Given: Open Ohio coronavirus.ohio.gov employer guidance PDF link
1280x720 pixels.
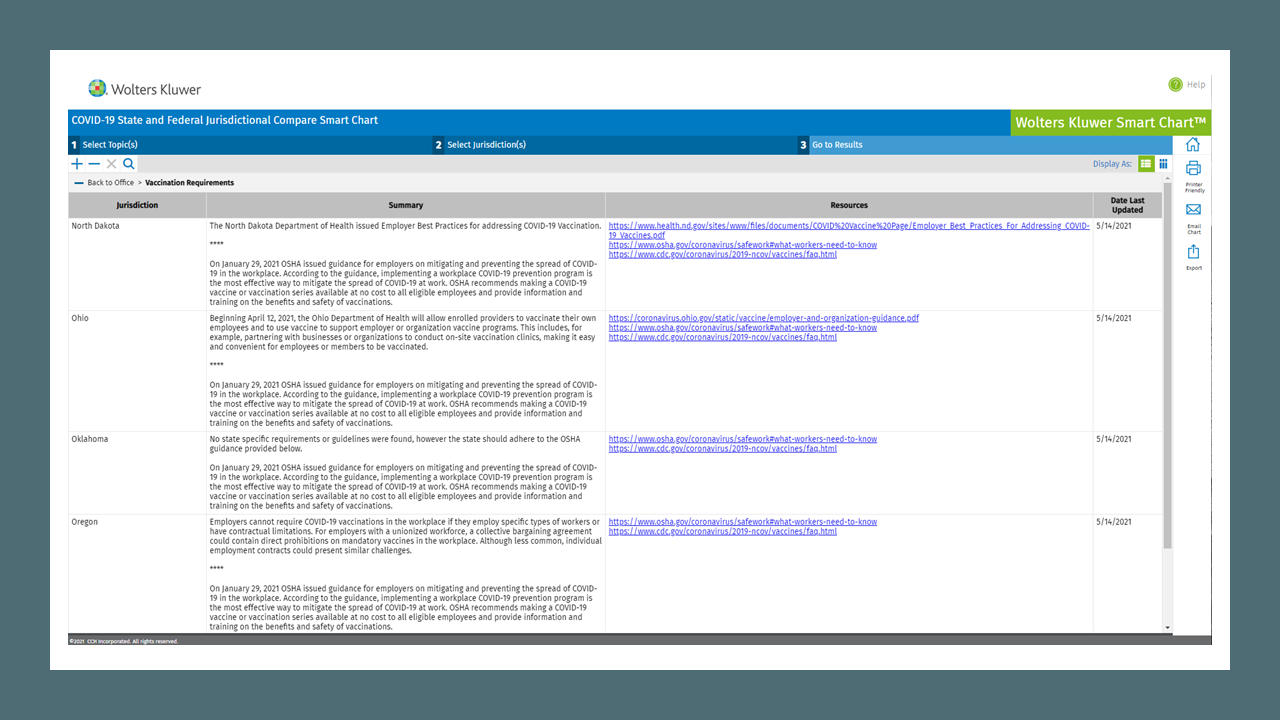Looking at the screenshot, I should 763,318.
